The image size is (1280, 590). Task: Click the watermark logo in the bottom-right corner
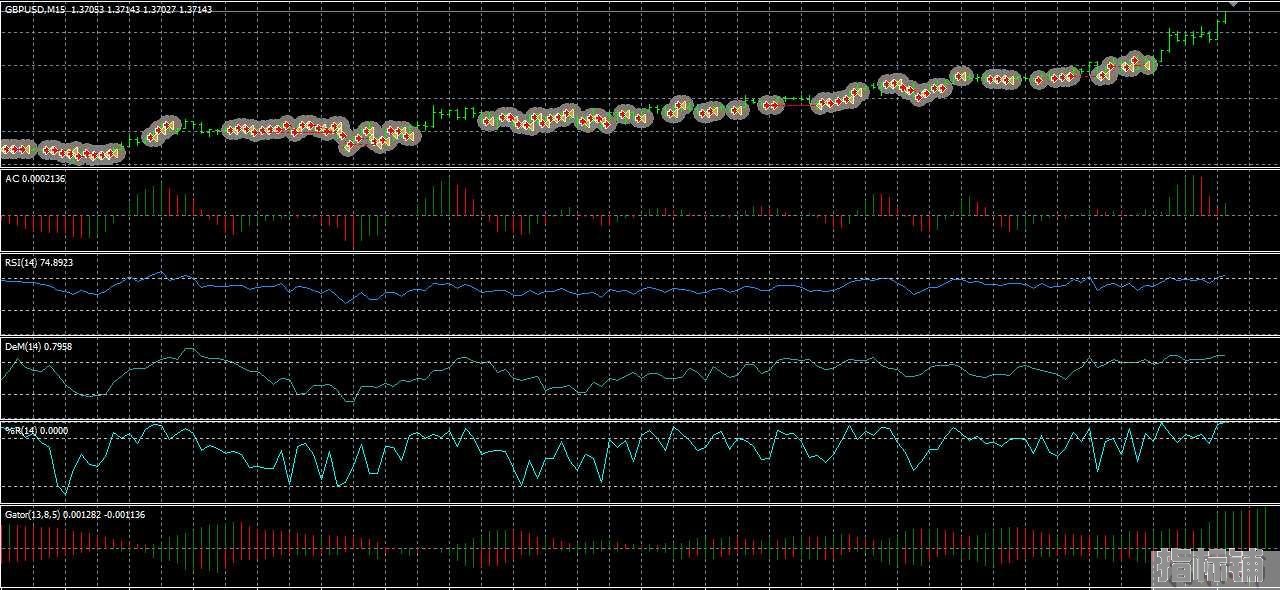coord(1209,567)
